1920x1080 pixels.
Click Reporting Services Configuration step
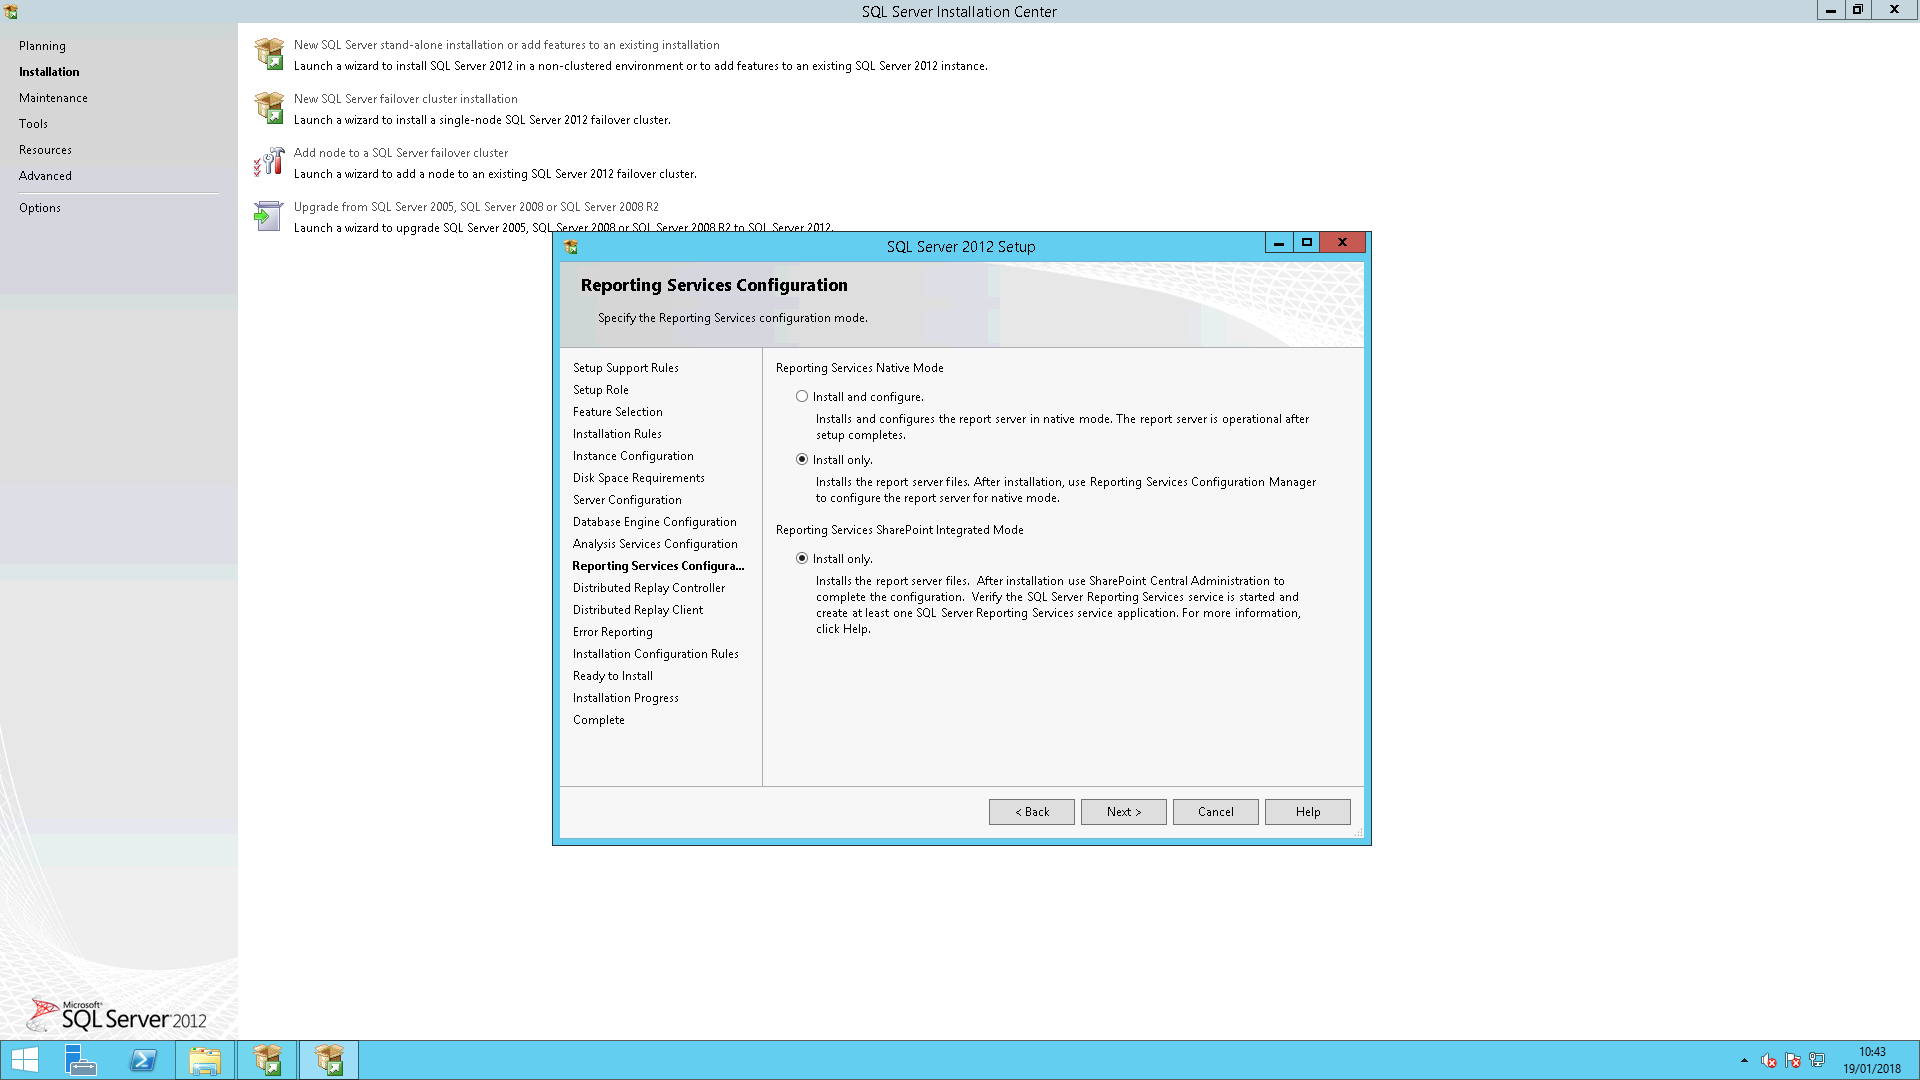click(x=658, y=566)
